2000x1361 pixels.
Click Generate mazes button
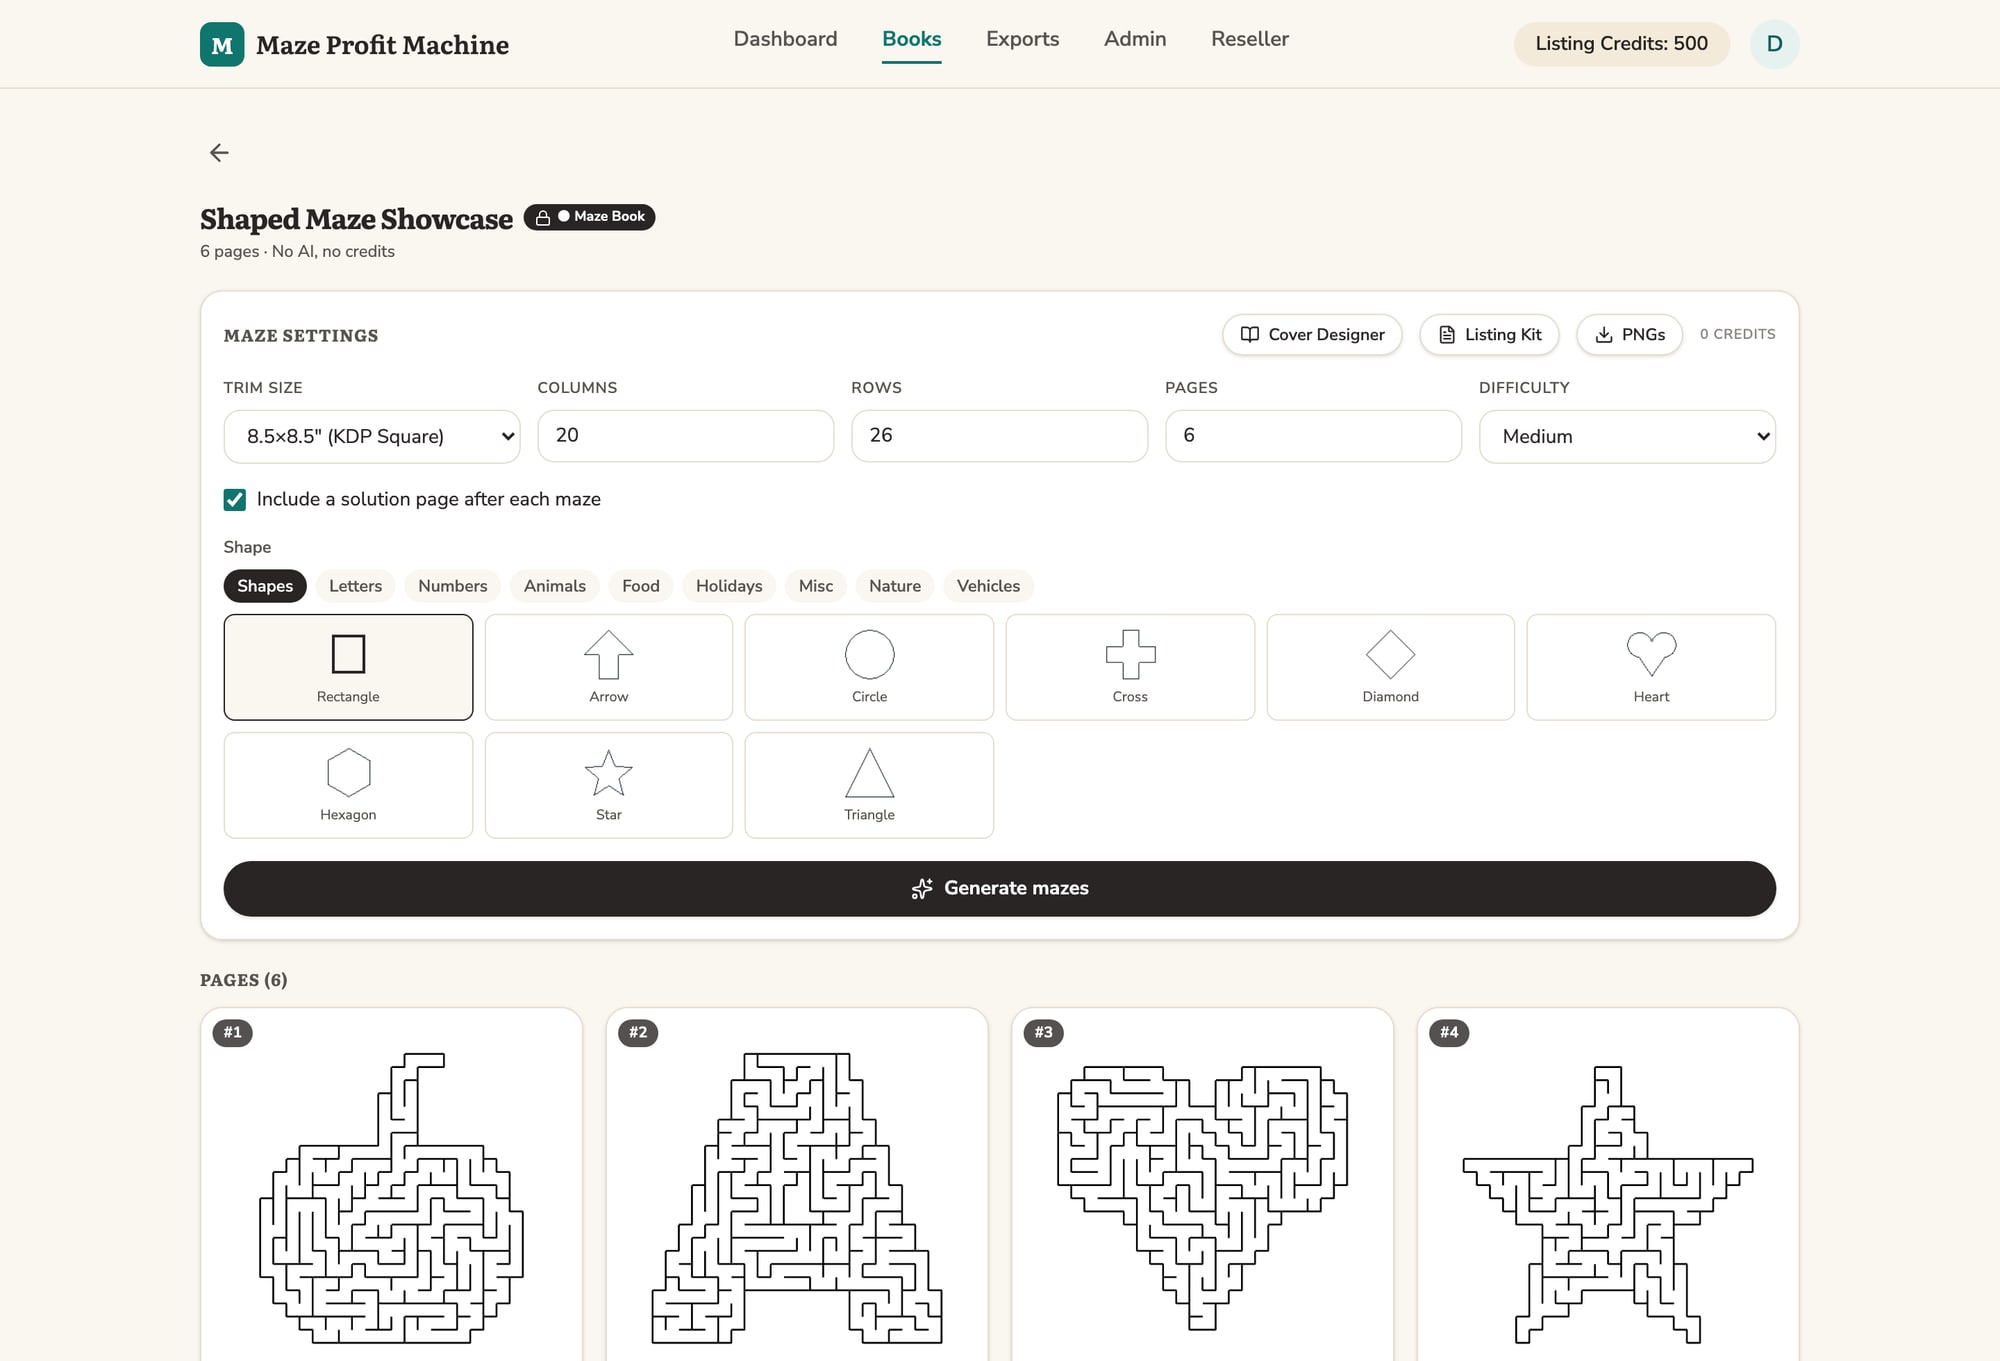click(x=1000, y=888)
